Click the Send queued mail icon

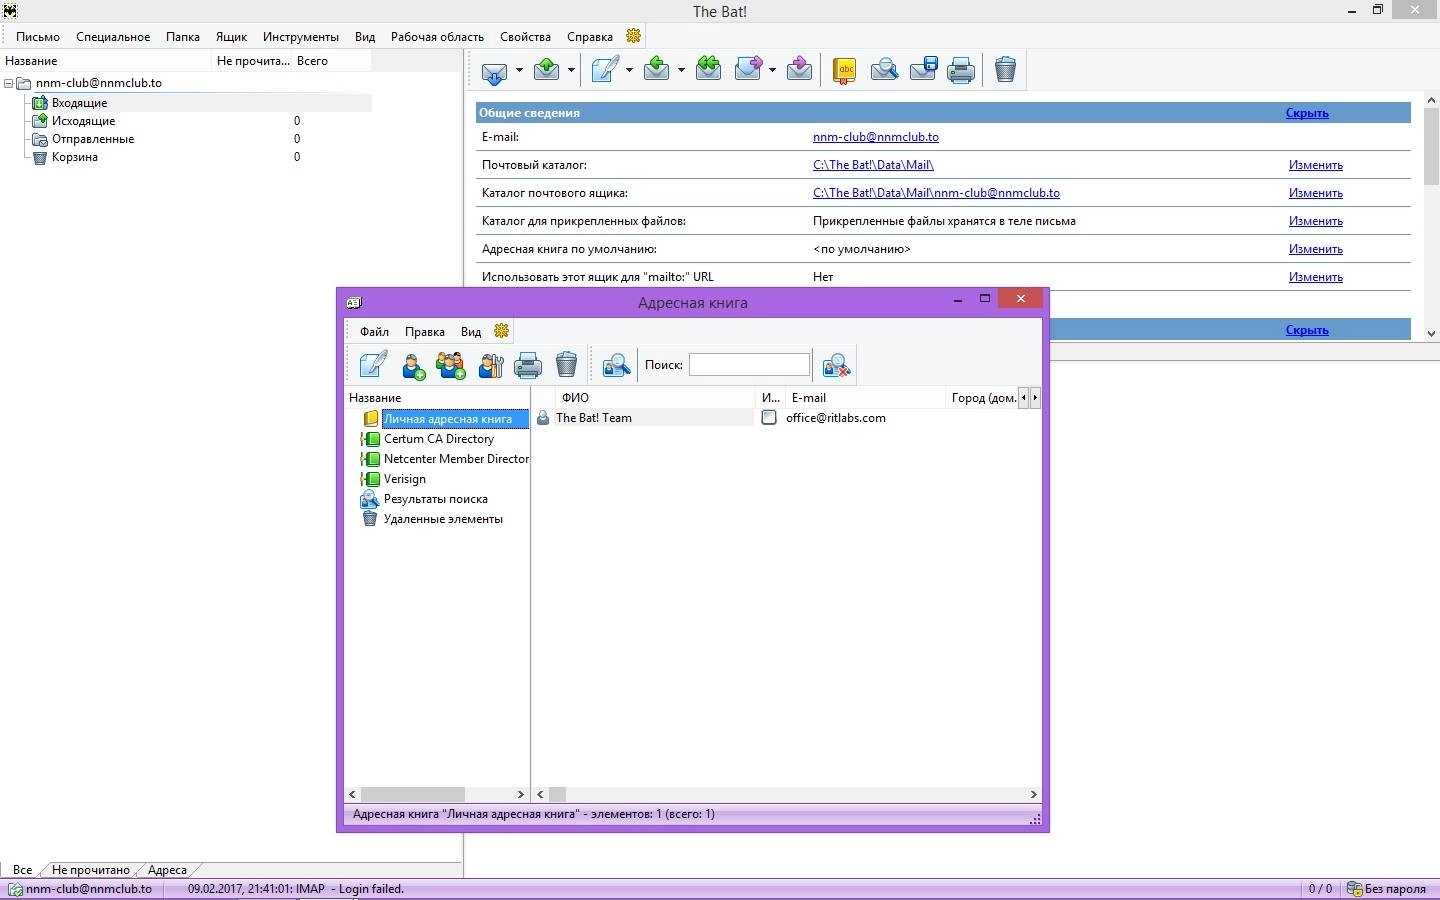point(547,69)
